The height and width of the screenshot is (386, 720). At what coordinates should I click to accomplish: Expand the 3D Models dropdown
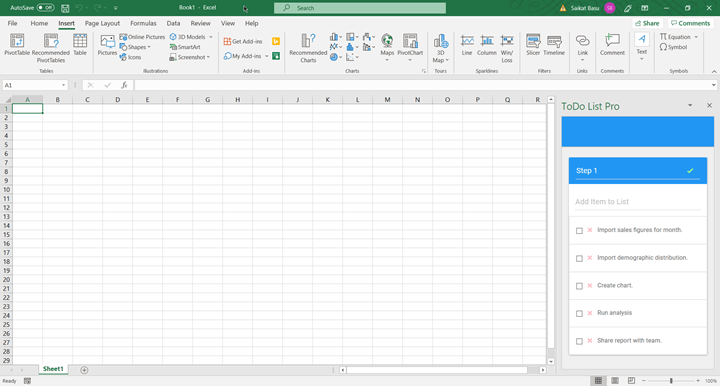point(211,37)
